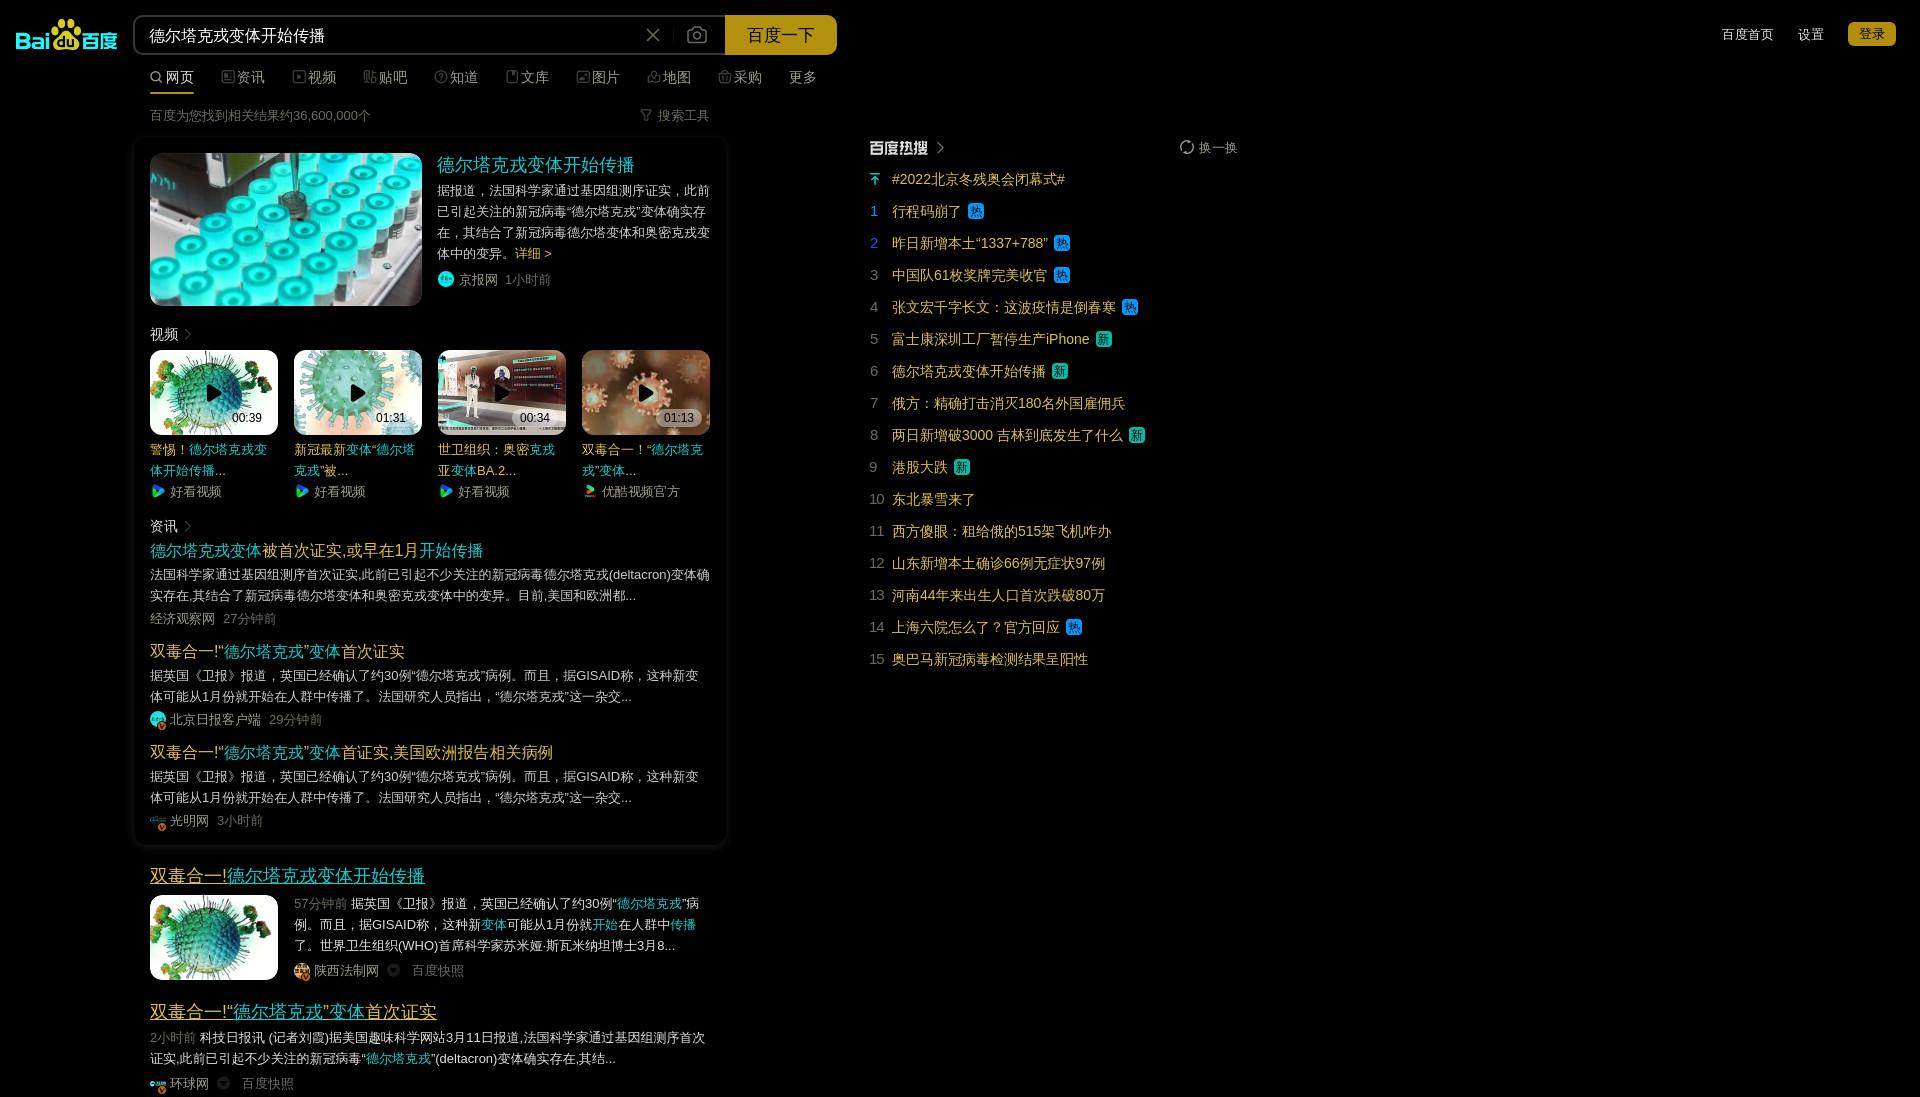
Task: Switch to the 资讯 tab
Action: [x=243, y=77]
